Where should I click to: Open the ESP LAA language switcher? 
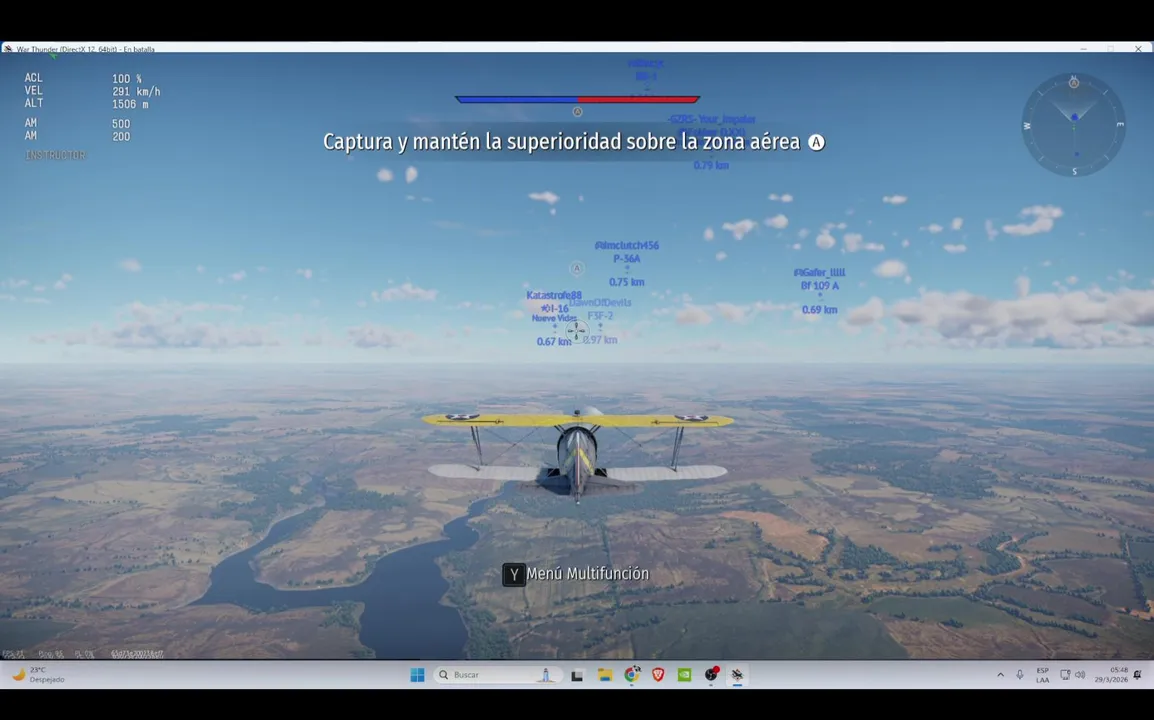[x=1043, y=675]
